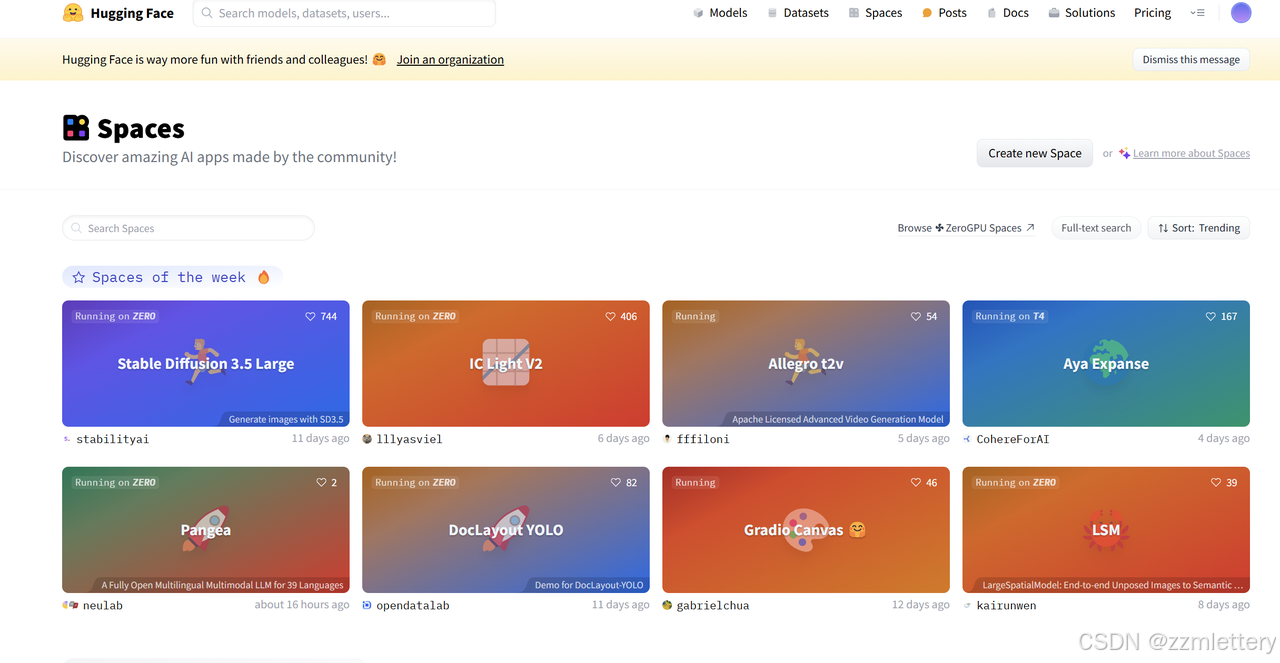Click neulab author name
Image resolution: width=1280 pixels, height=663 pixels.
103,605
